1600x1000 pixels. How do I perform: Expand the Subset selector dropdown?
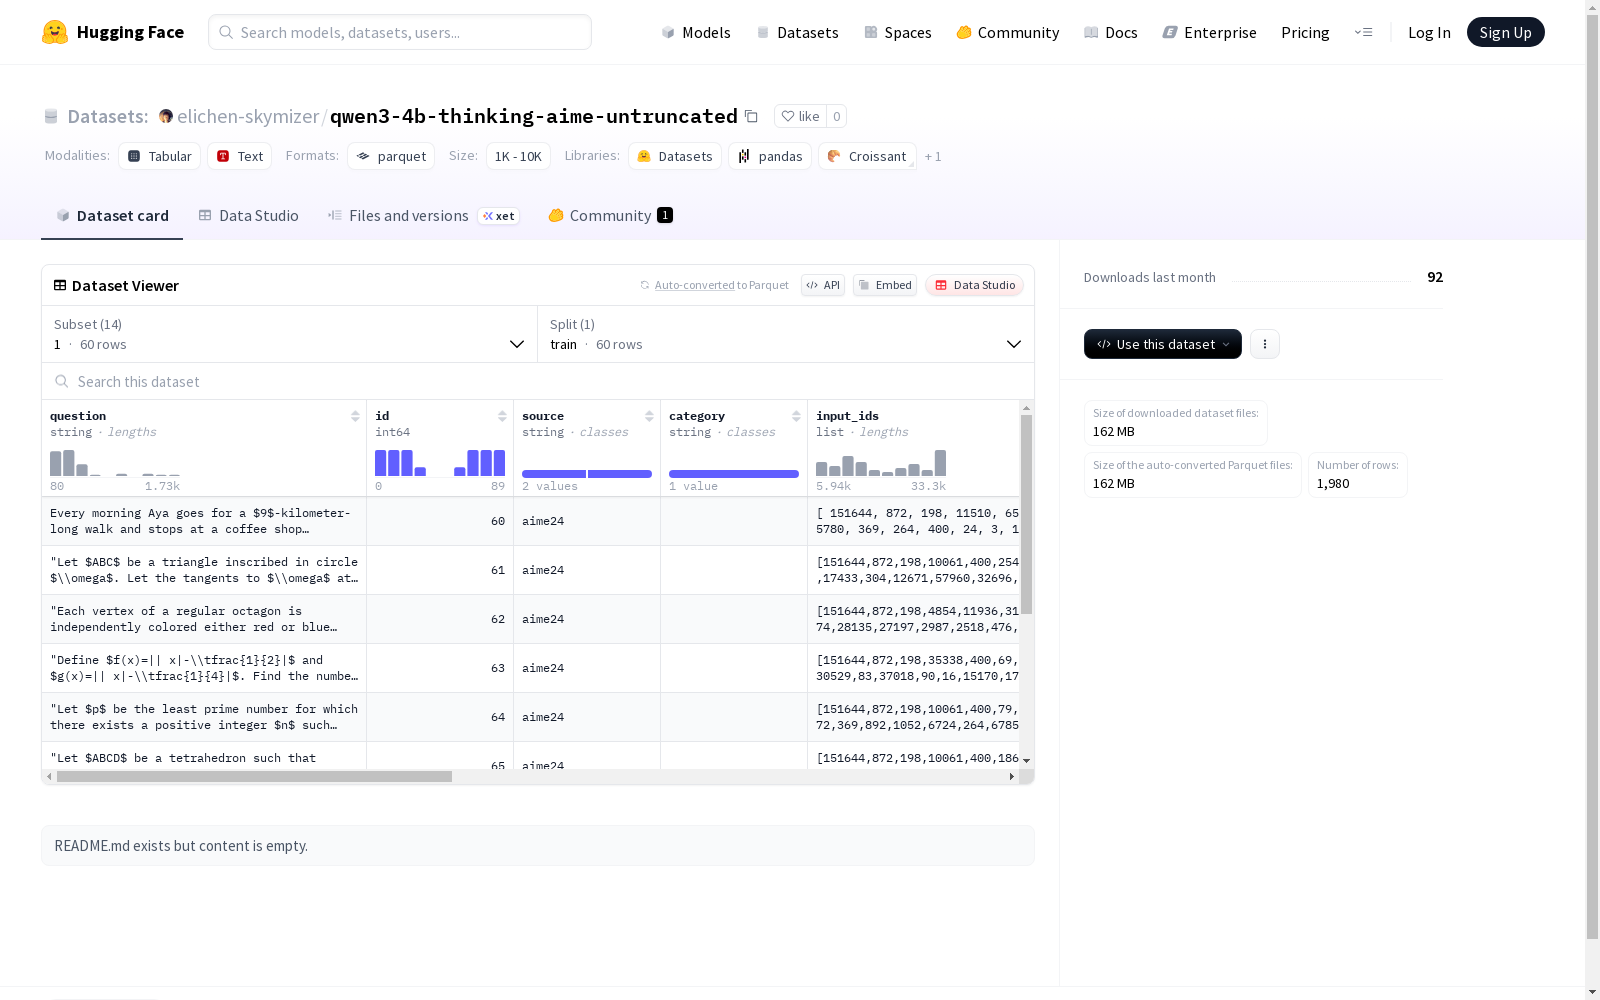(289, 334)
